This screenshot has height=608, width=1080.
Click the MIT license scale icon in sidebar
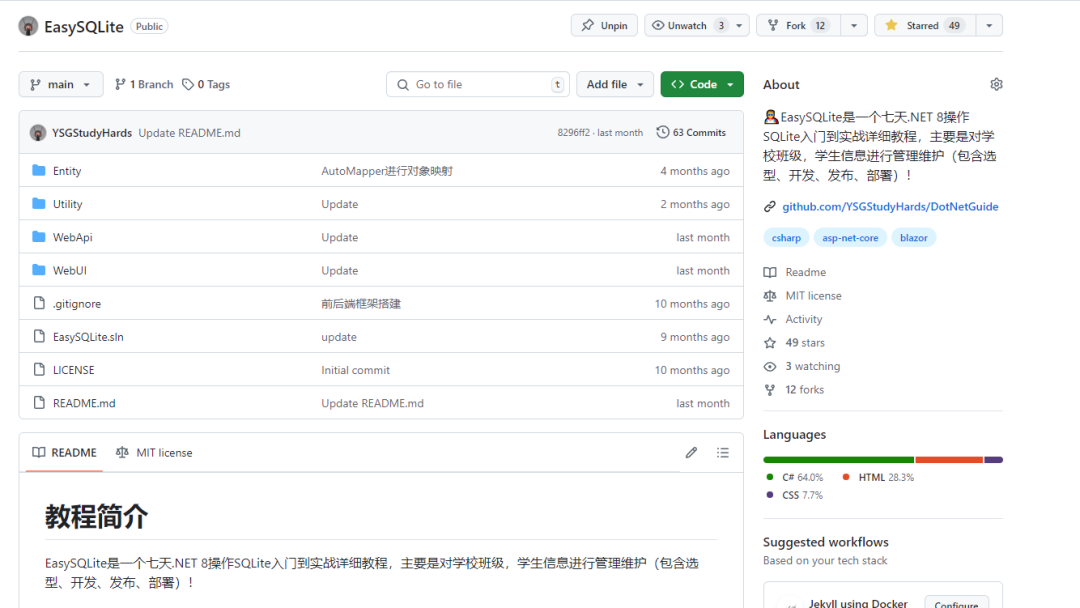coord(770,295)
